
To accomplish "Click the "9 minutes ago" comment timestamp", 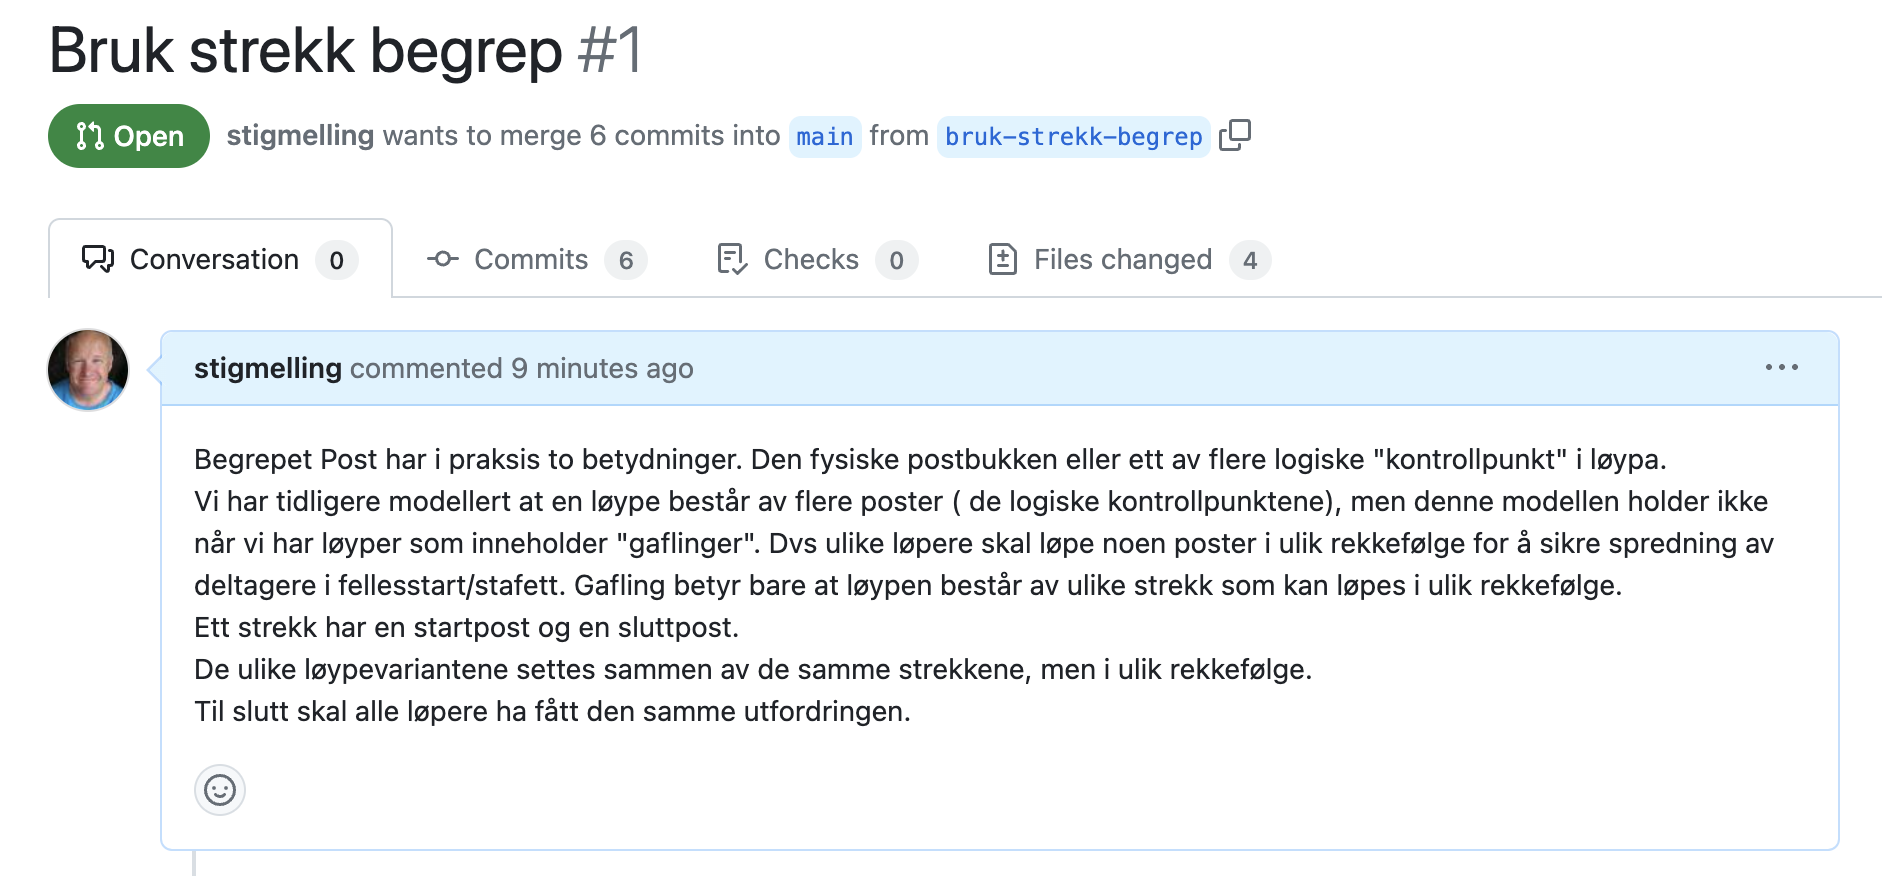I will click(x=602, y=368).
